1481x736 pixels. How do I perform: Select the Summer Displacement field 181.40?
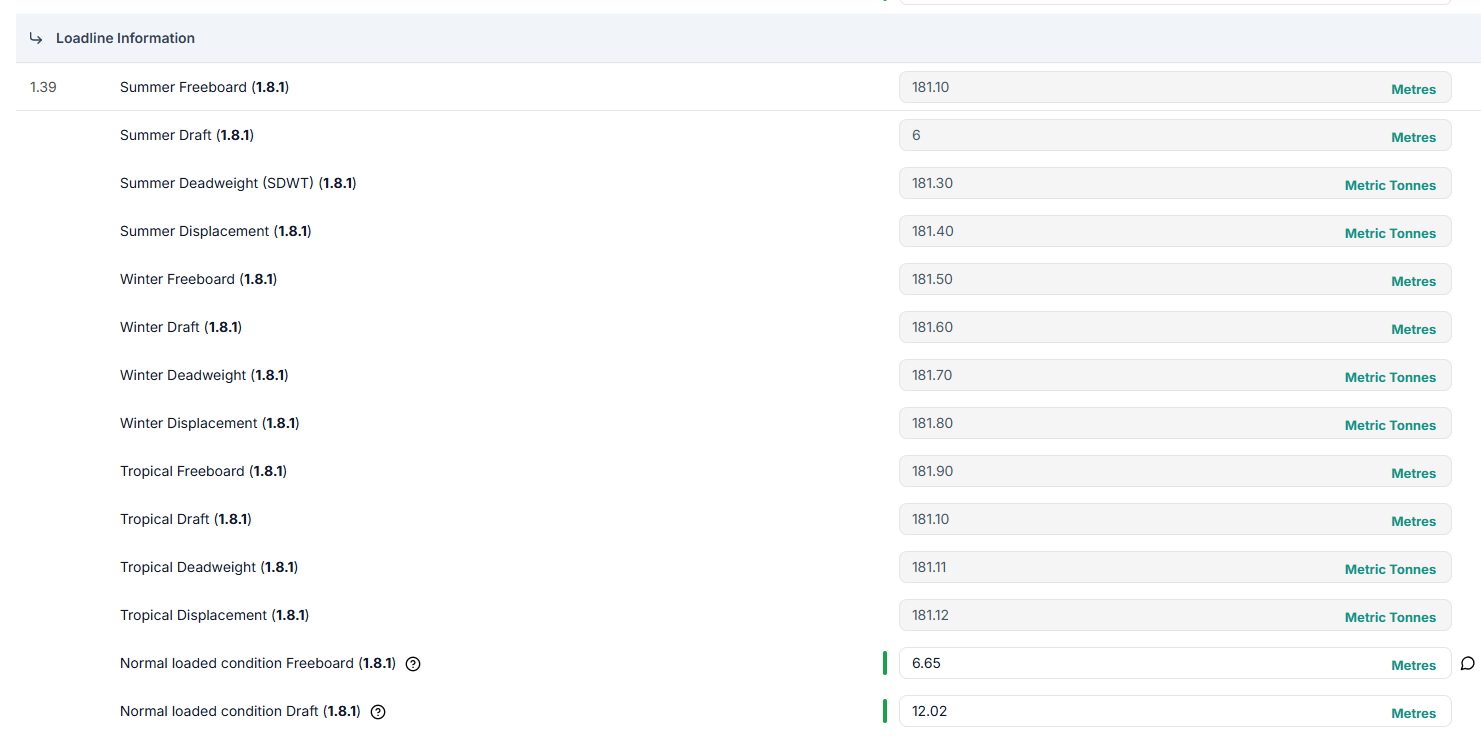coord(1175,231)
